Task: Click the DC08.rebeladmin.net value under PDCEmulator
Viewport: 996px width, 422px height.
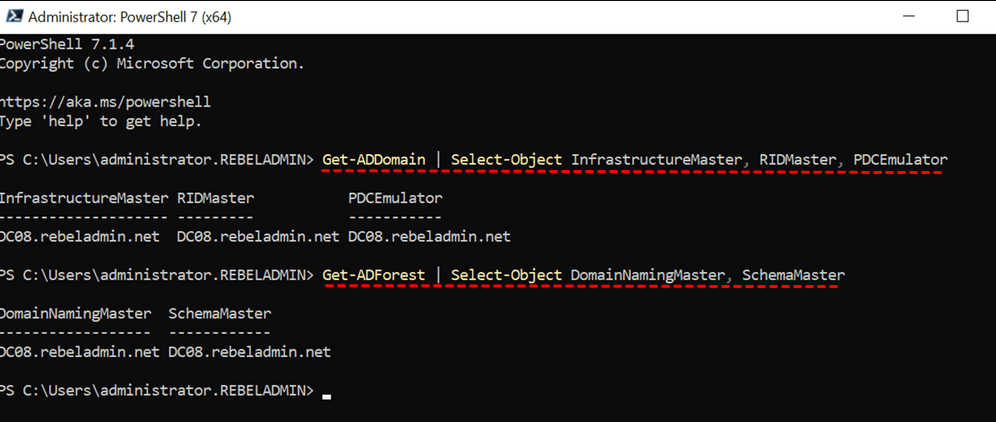Action: click(429, 237)
